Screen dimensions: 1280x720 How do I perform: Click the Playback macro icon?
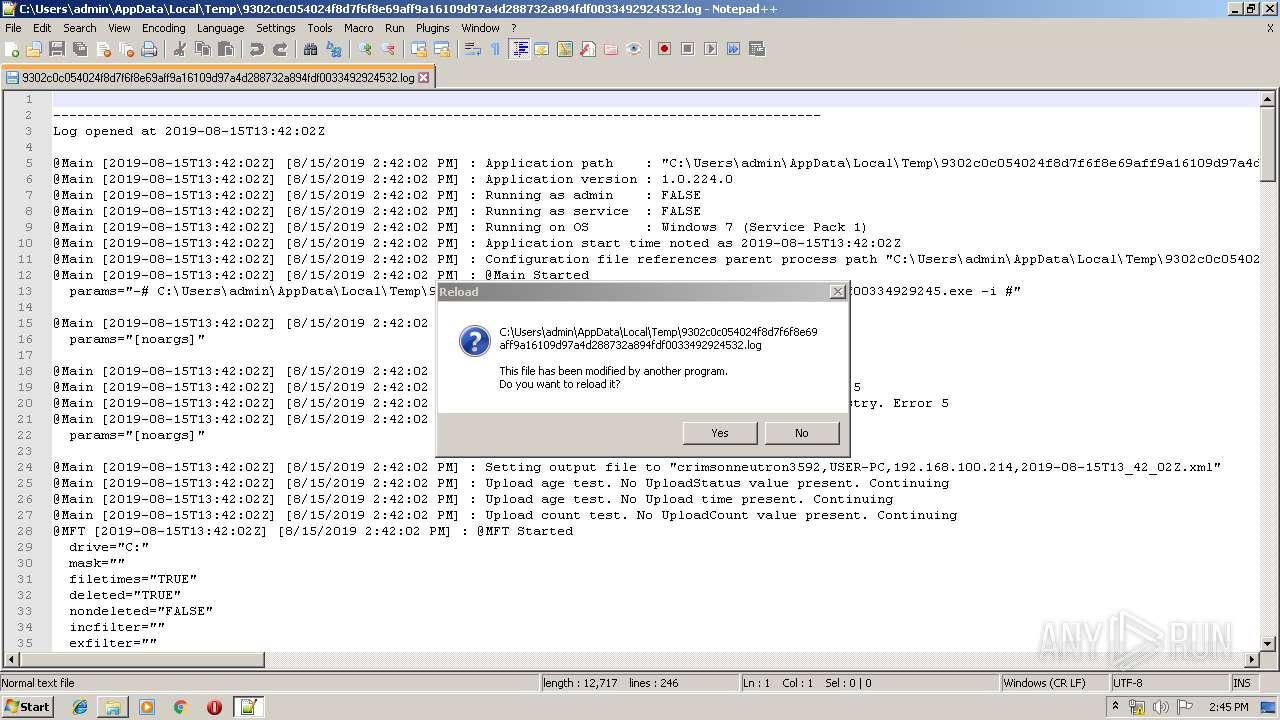point(710,49)
